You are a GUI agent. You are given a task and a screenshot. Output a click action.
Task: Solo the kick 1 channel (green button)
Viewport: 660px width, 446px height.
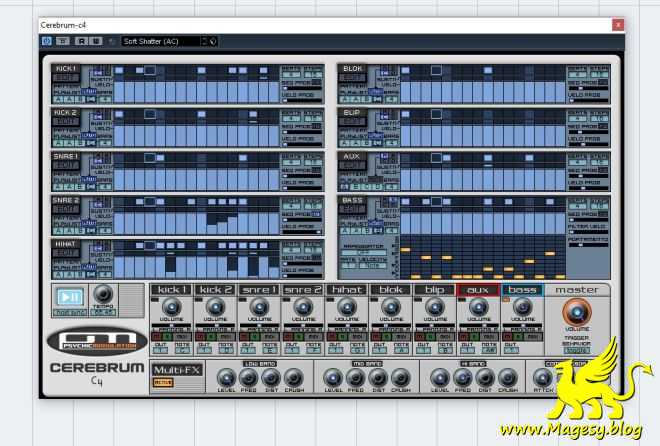click(168, 337)
